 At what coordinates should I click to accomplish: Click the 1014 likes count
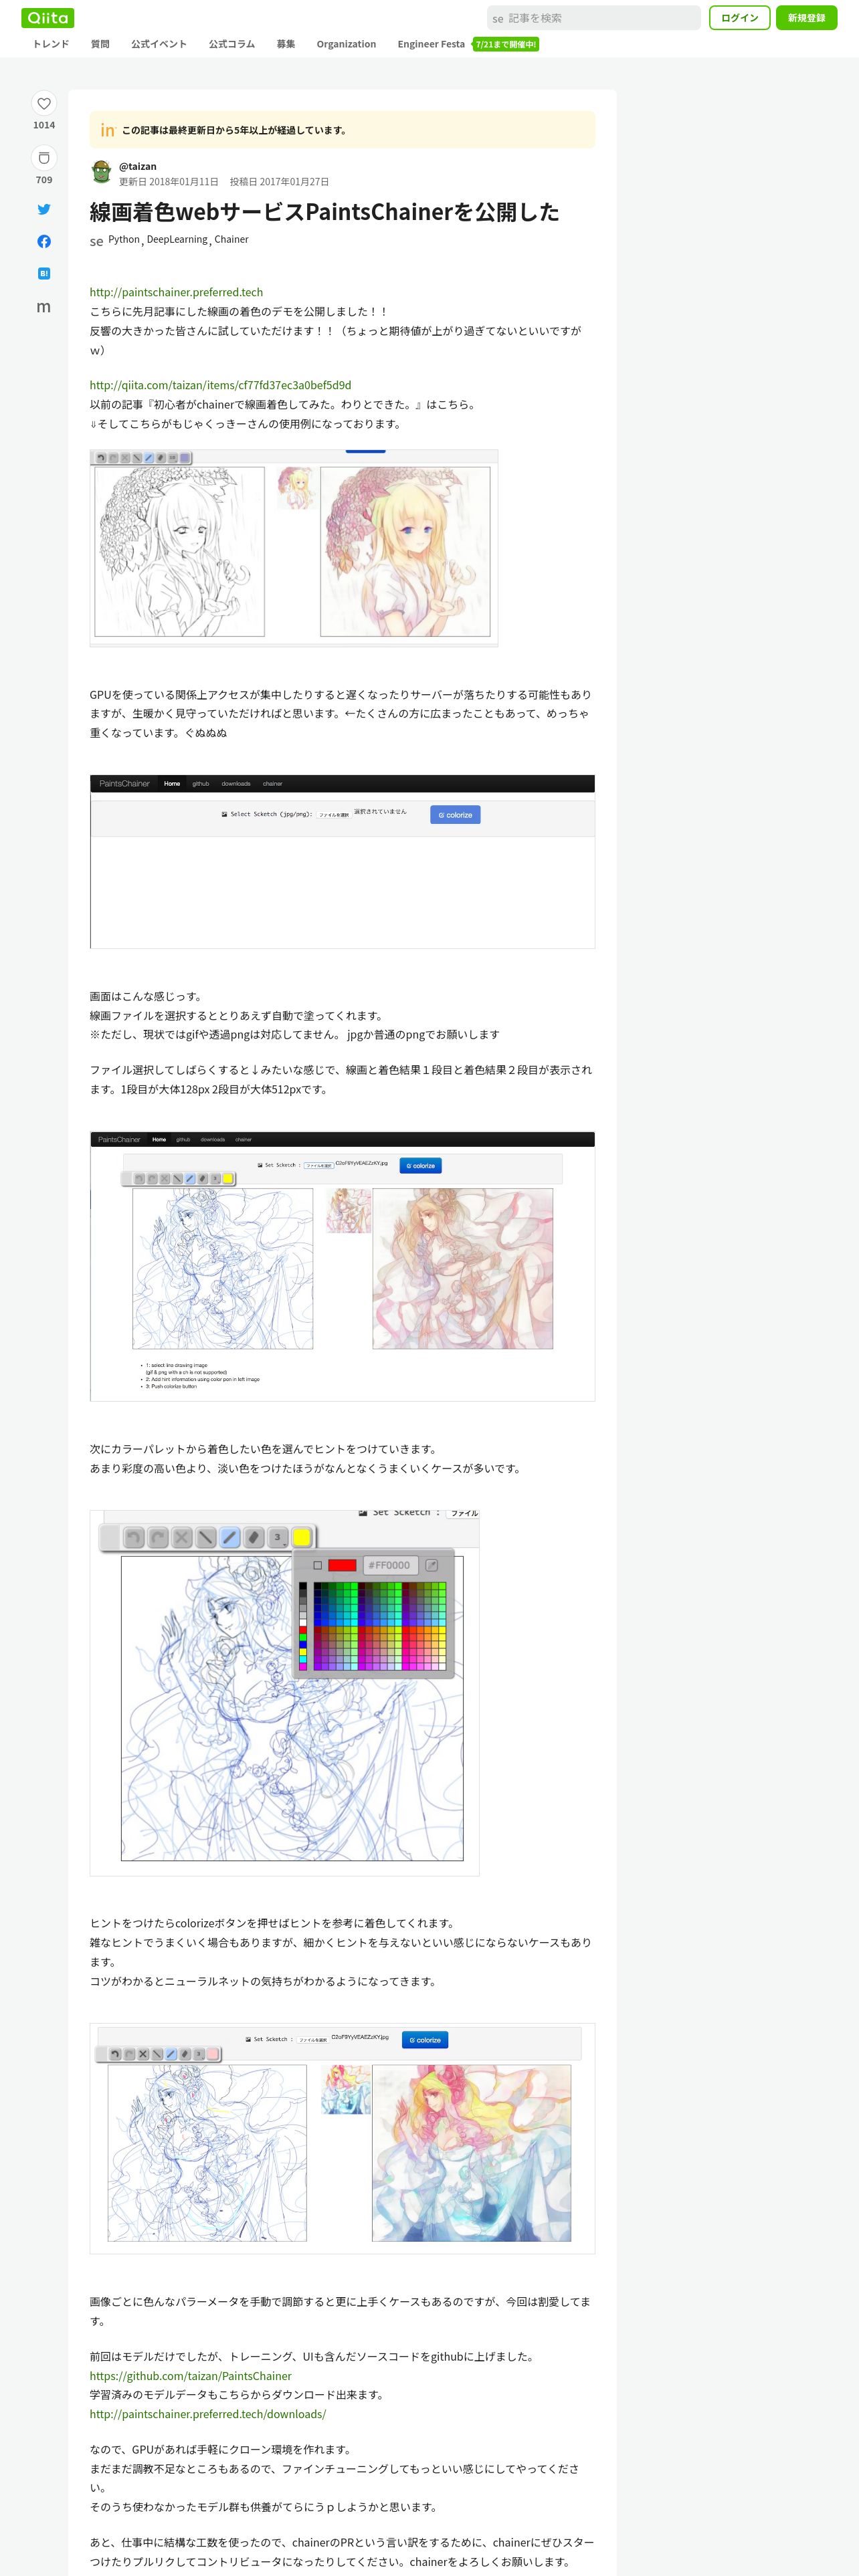coord(44,125)
